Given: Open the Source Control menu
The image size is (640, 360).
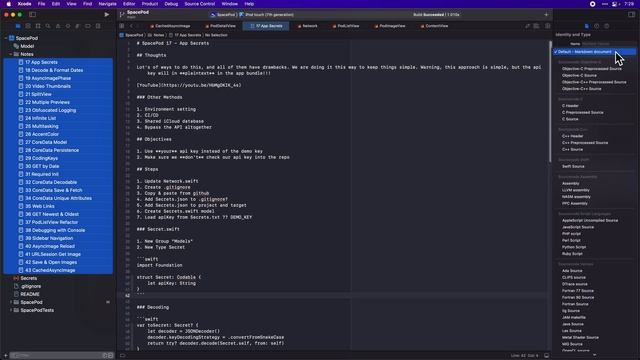Looking at the screenshot, I should point(200,4).
